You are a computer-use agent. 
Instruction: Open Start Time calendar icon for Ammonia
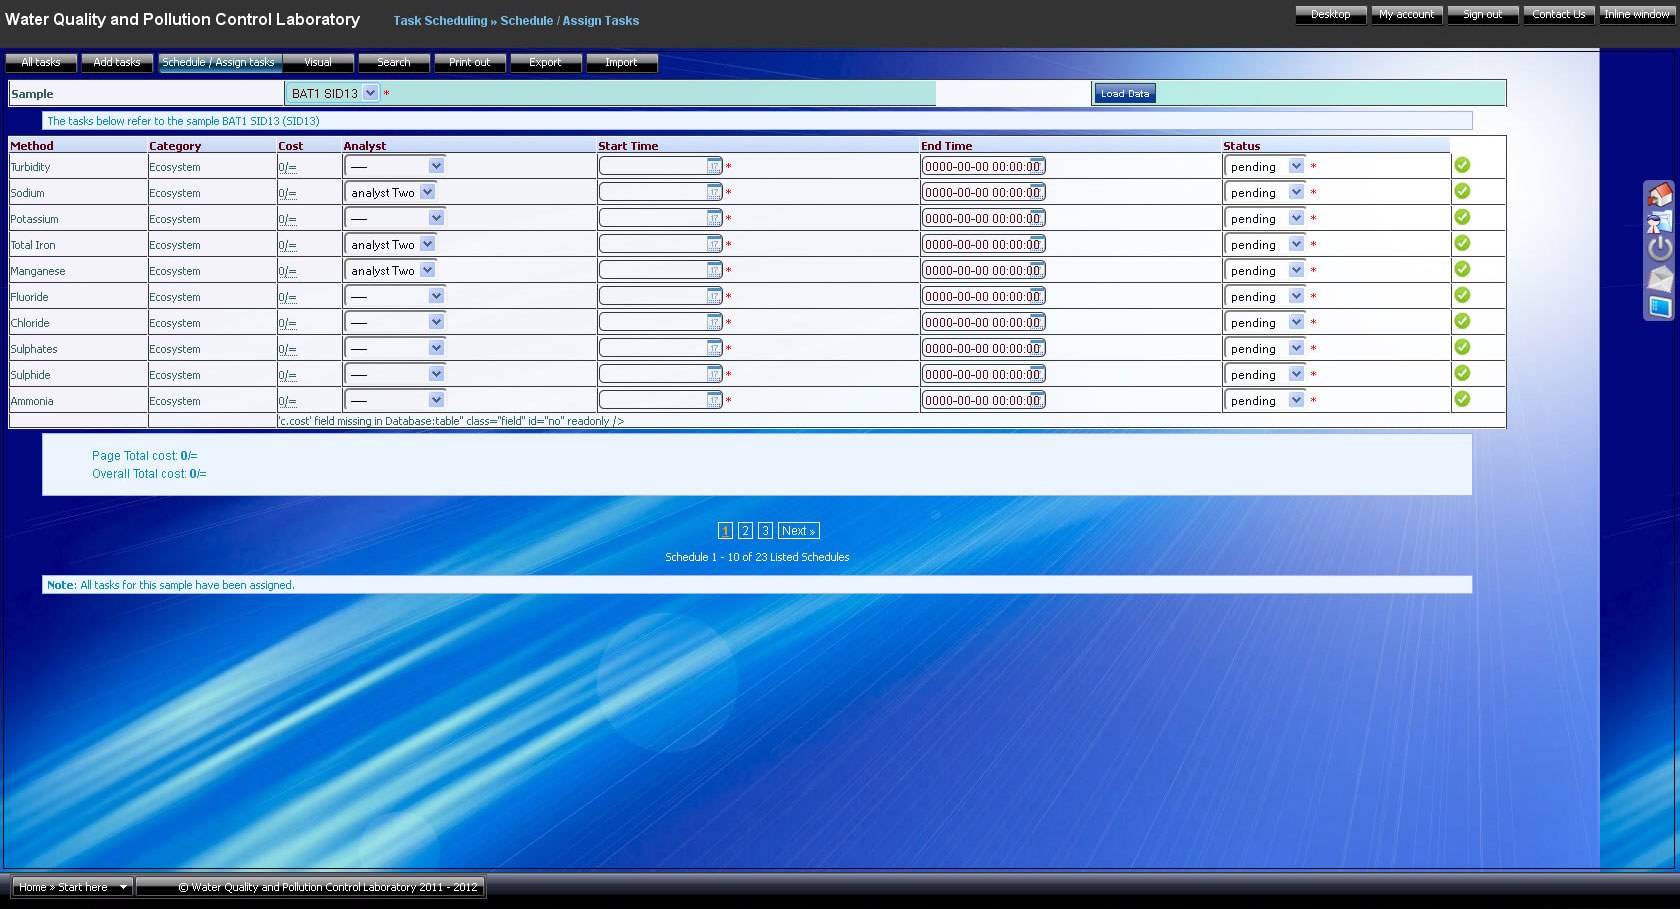click(x=714, y=400)
